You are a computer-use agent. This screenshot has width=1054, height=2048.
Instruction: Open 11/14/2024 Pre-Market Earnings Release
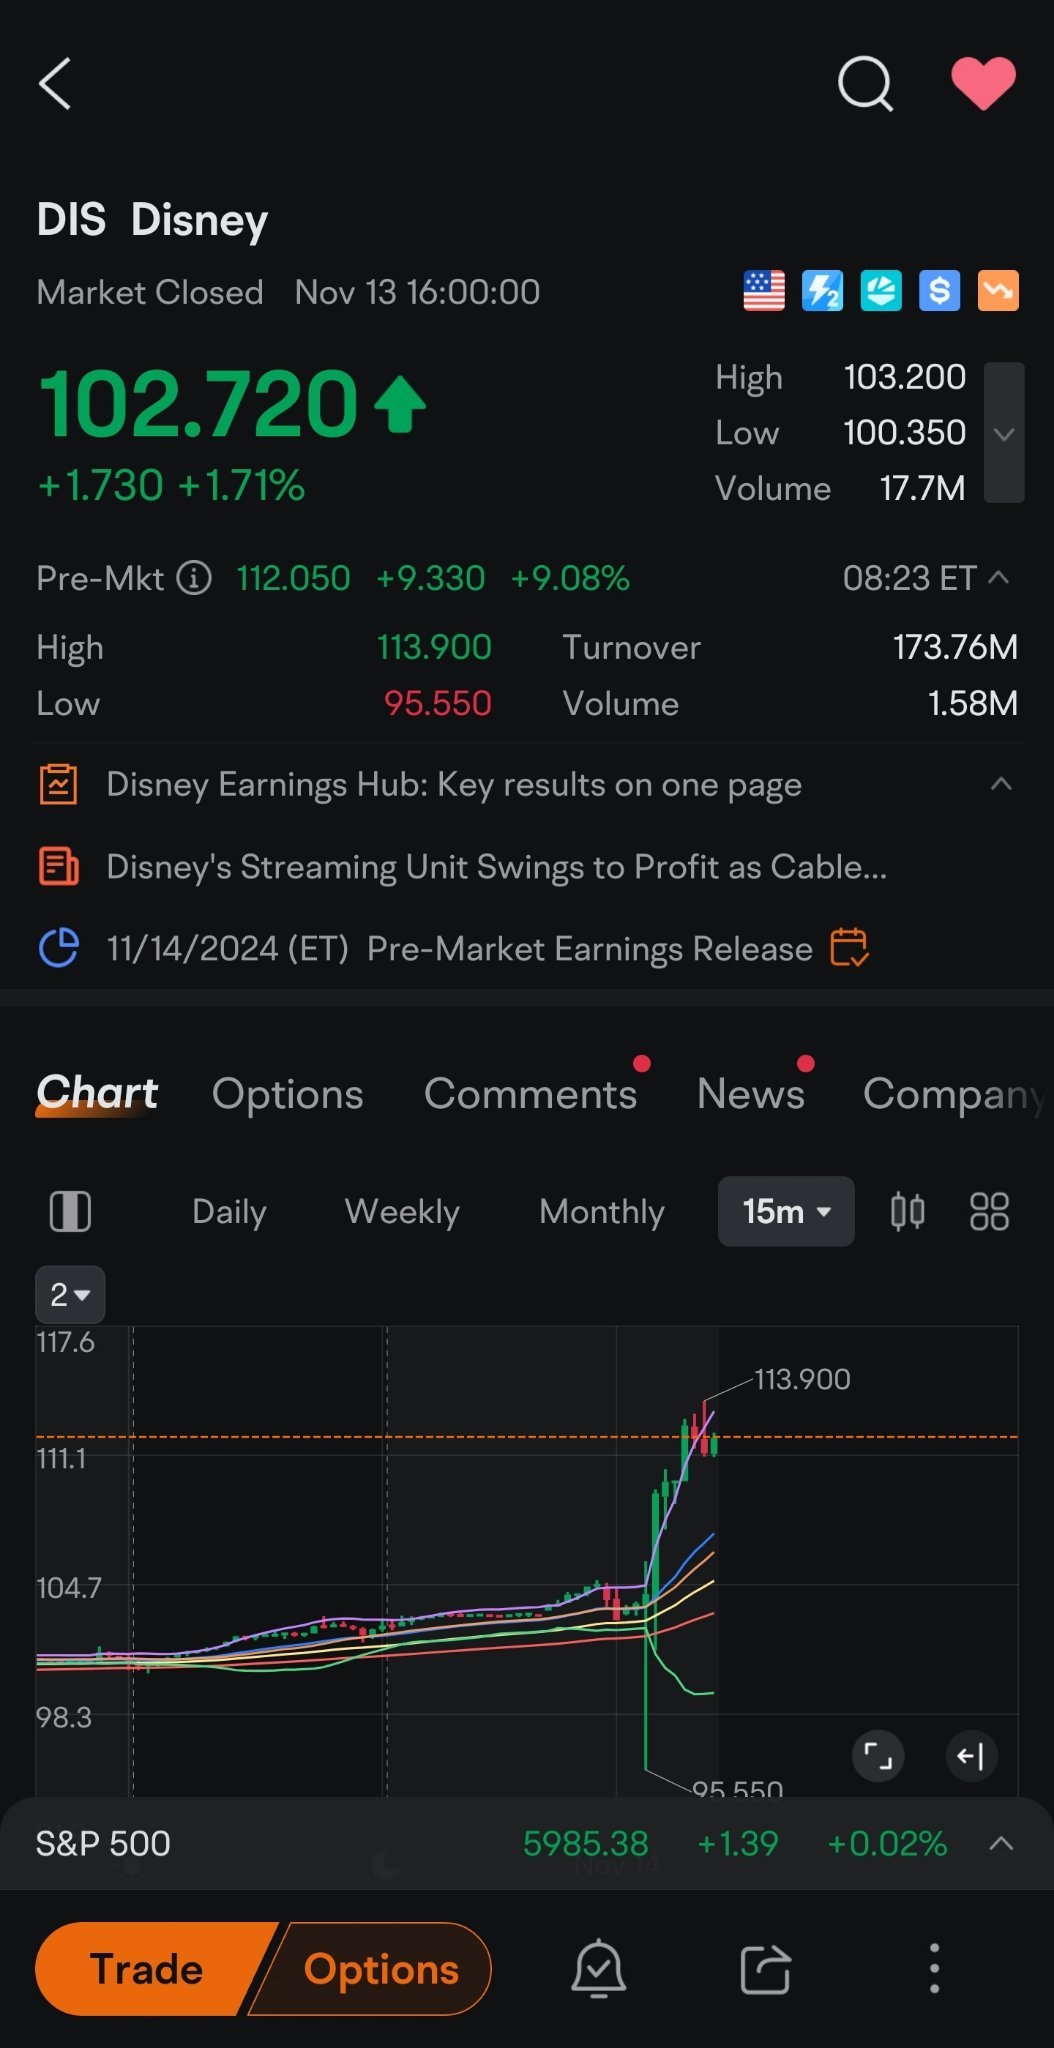(x=459, y=949)
